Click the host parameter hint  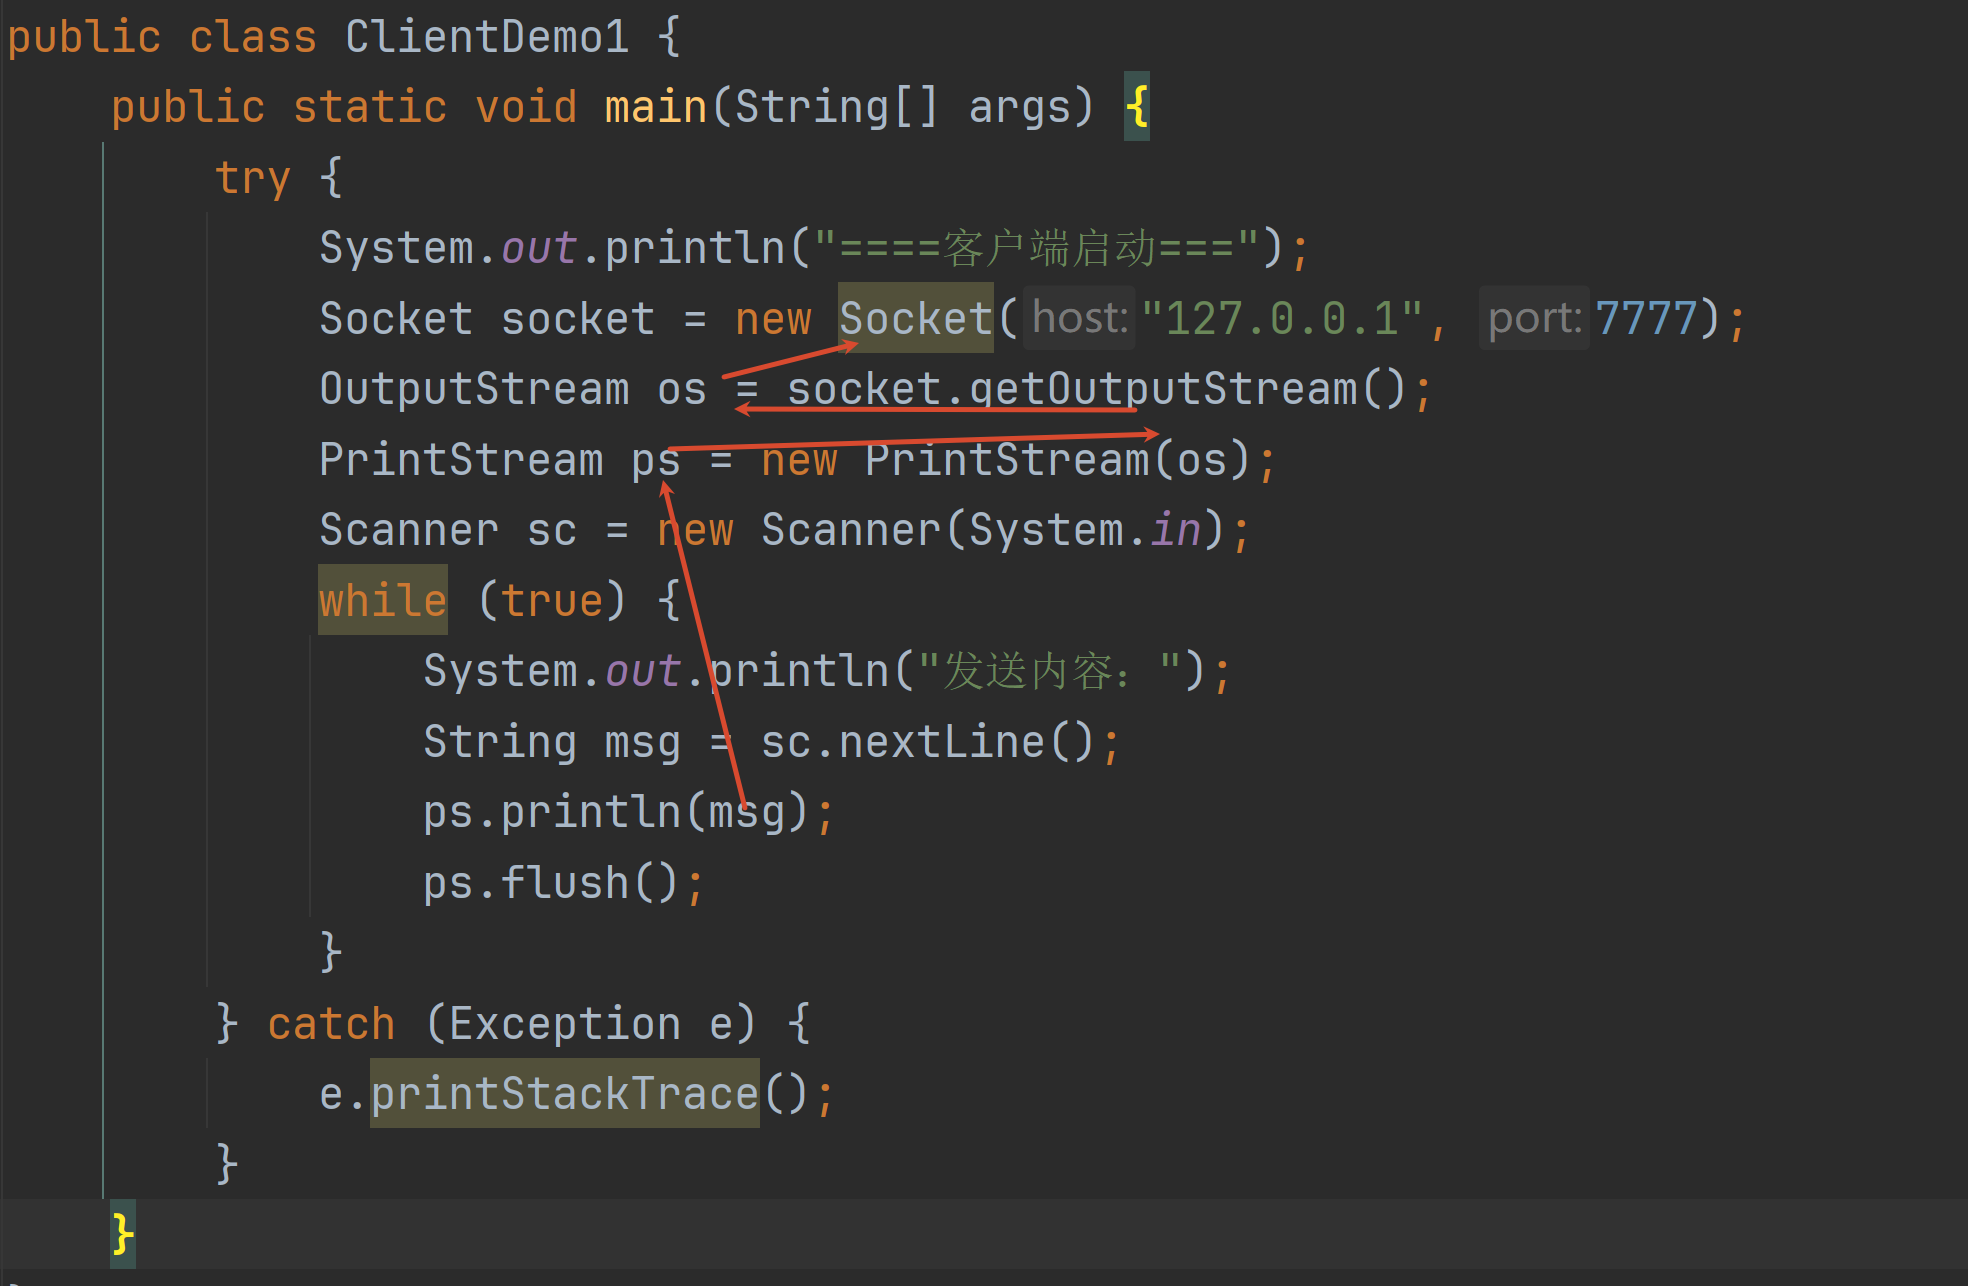click(x=1079, y=318)
